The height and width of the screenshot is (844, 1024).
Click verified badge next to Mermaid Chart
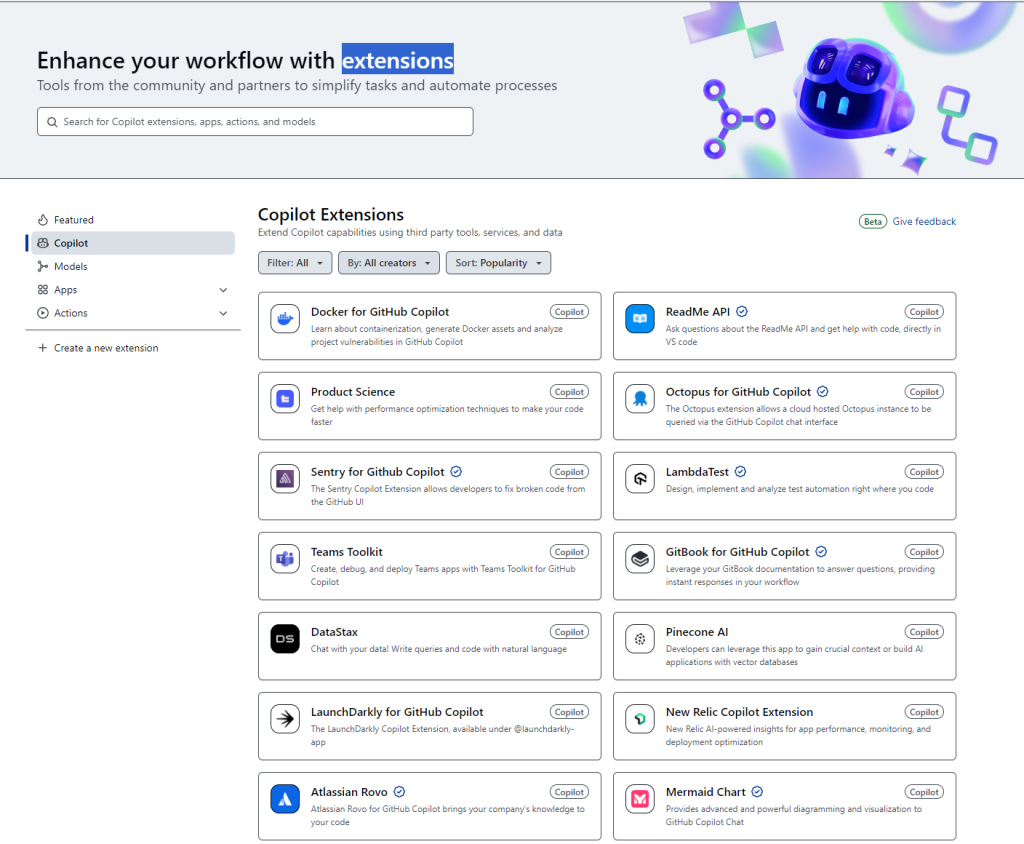coord(757,792)
